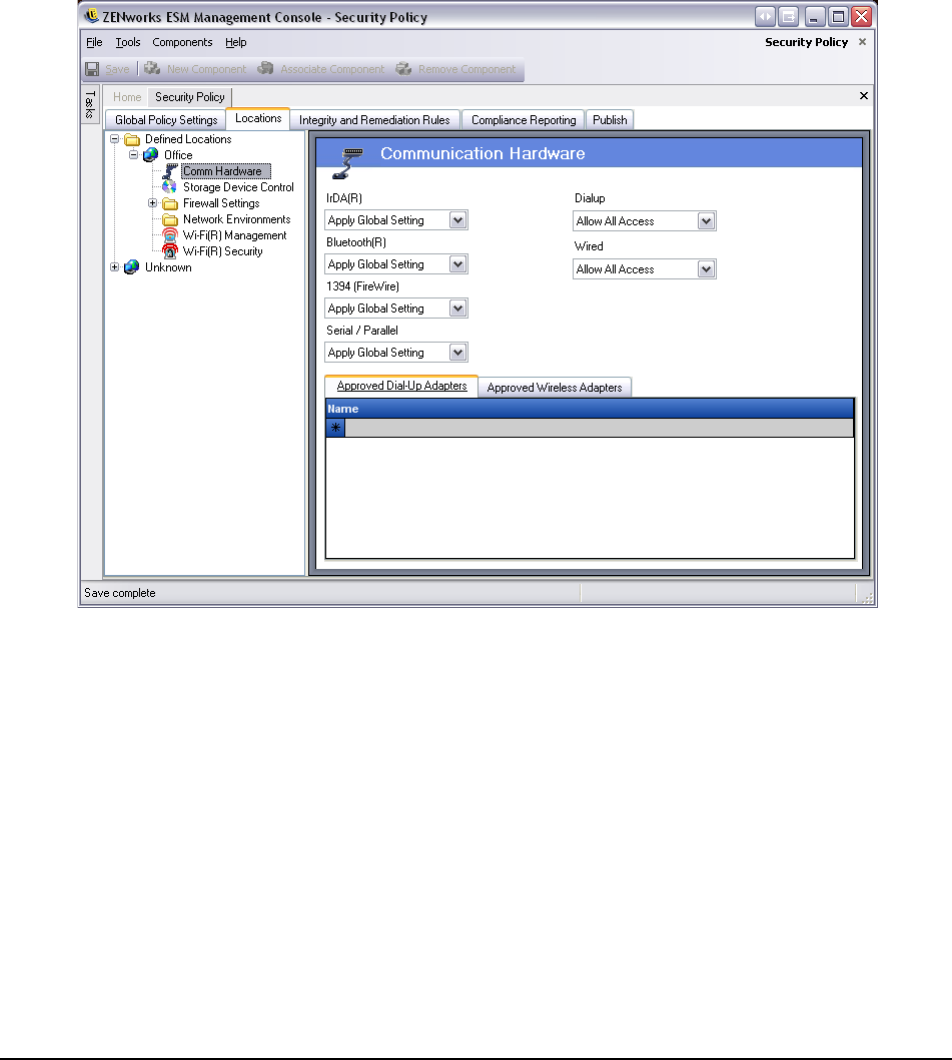Click the Firewall Settings folder icon
The image size is (952, 1060).
(170, 203)
